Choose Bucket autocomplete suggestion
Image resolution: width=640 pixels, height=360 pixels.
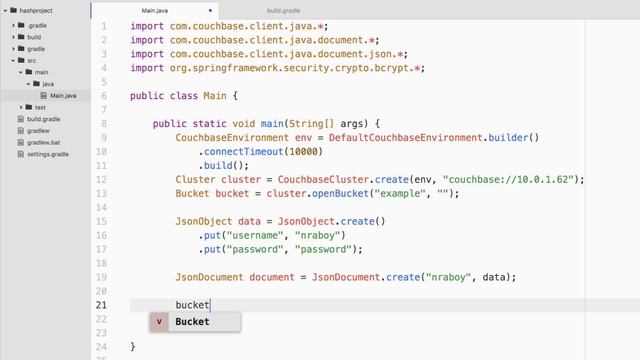(x=195, y=322)
